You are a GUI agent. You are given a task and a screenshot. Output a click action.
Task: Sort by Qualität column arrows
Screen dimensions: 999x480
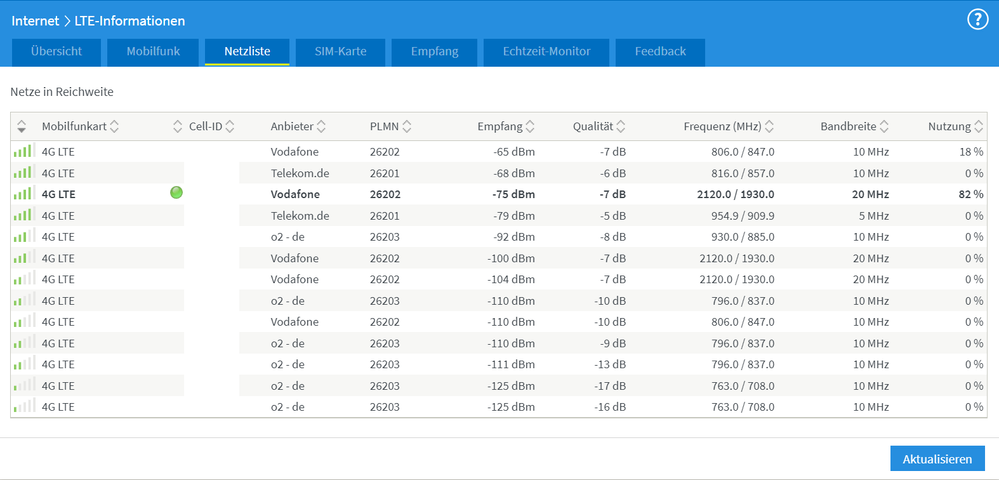point(621,127)
